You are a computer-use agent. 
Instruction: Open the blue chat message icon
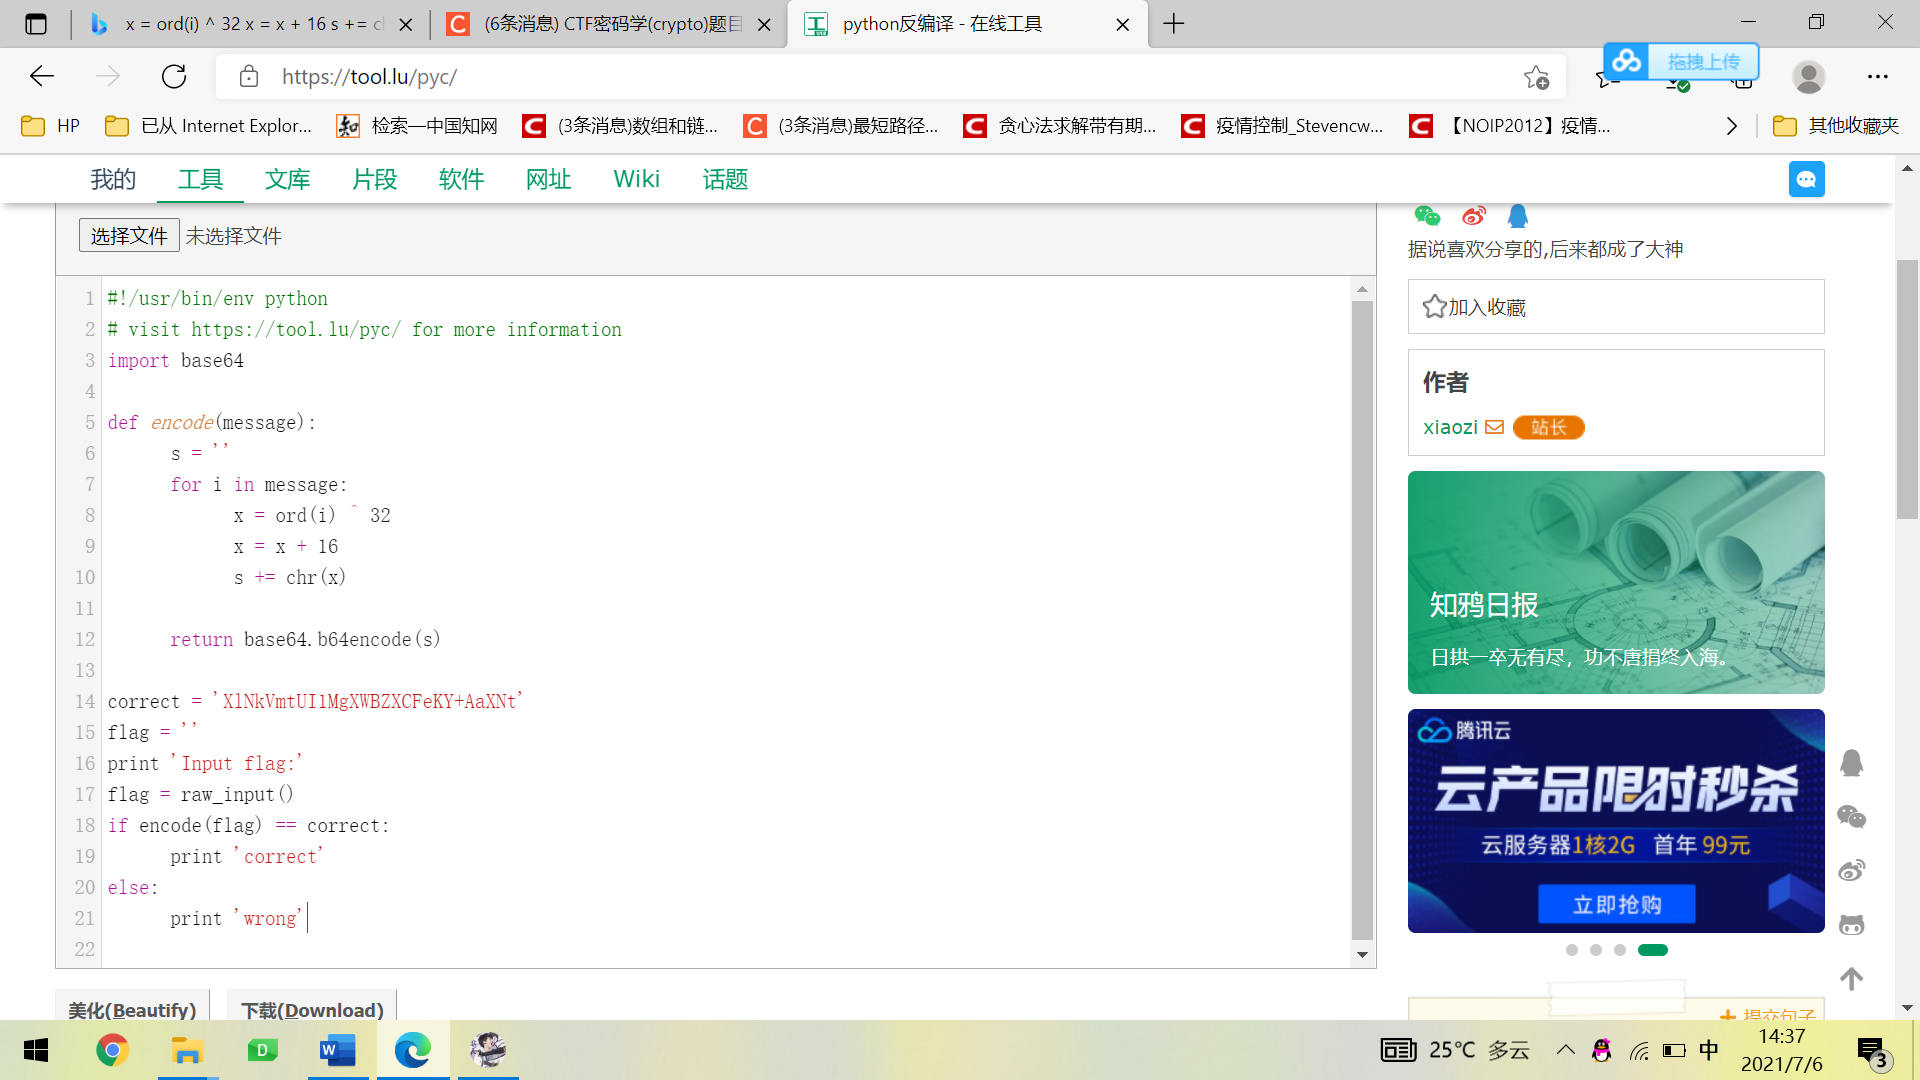1806,180
